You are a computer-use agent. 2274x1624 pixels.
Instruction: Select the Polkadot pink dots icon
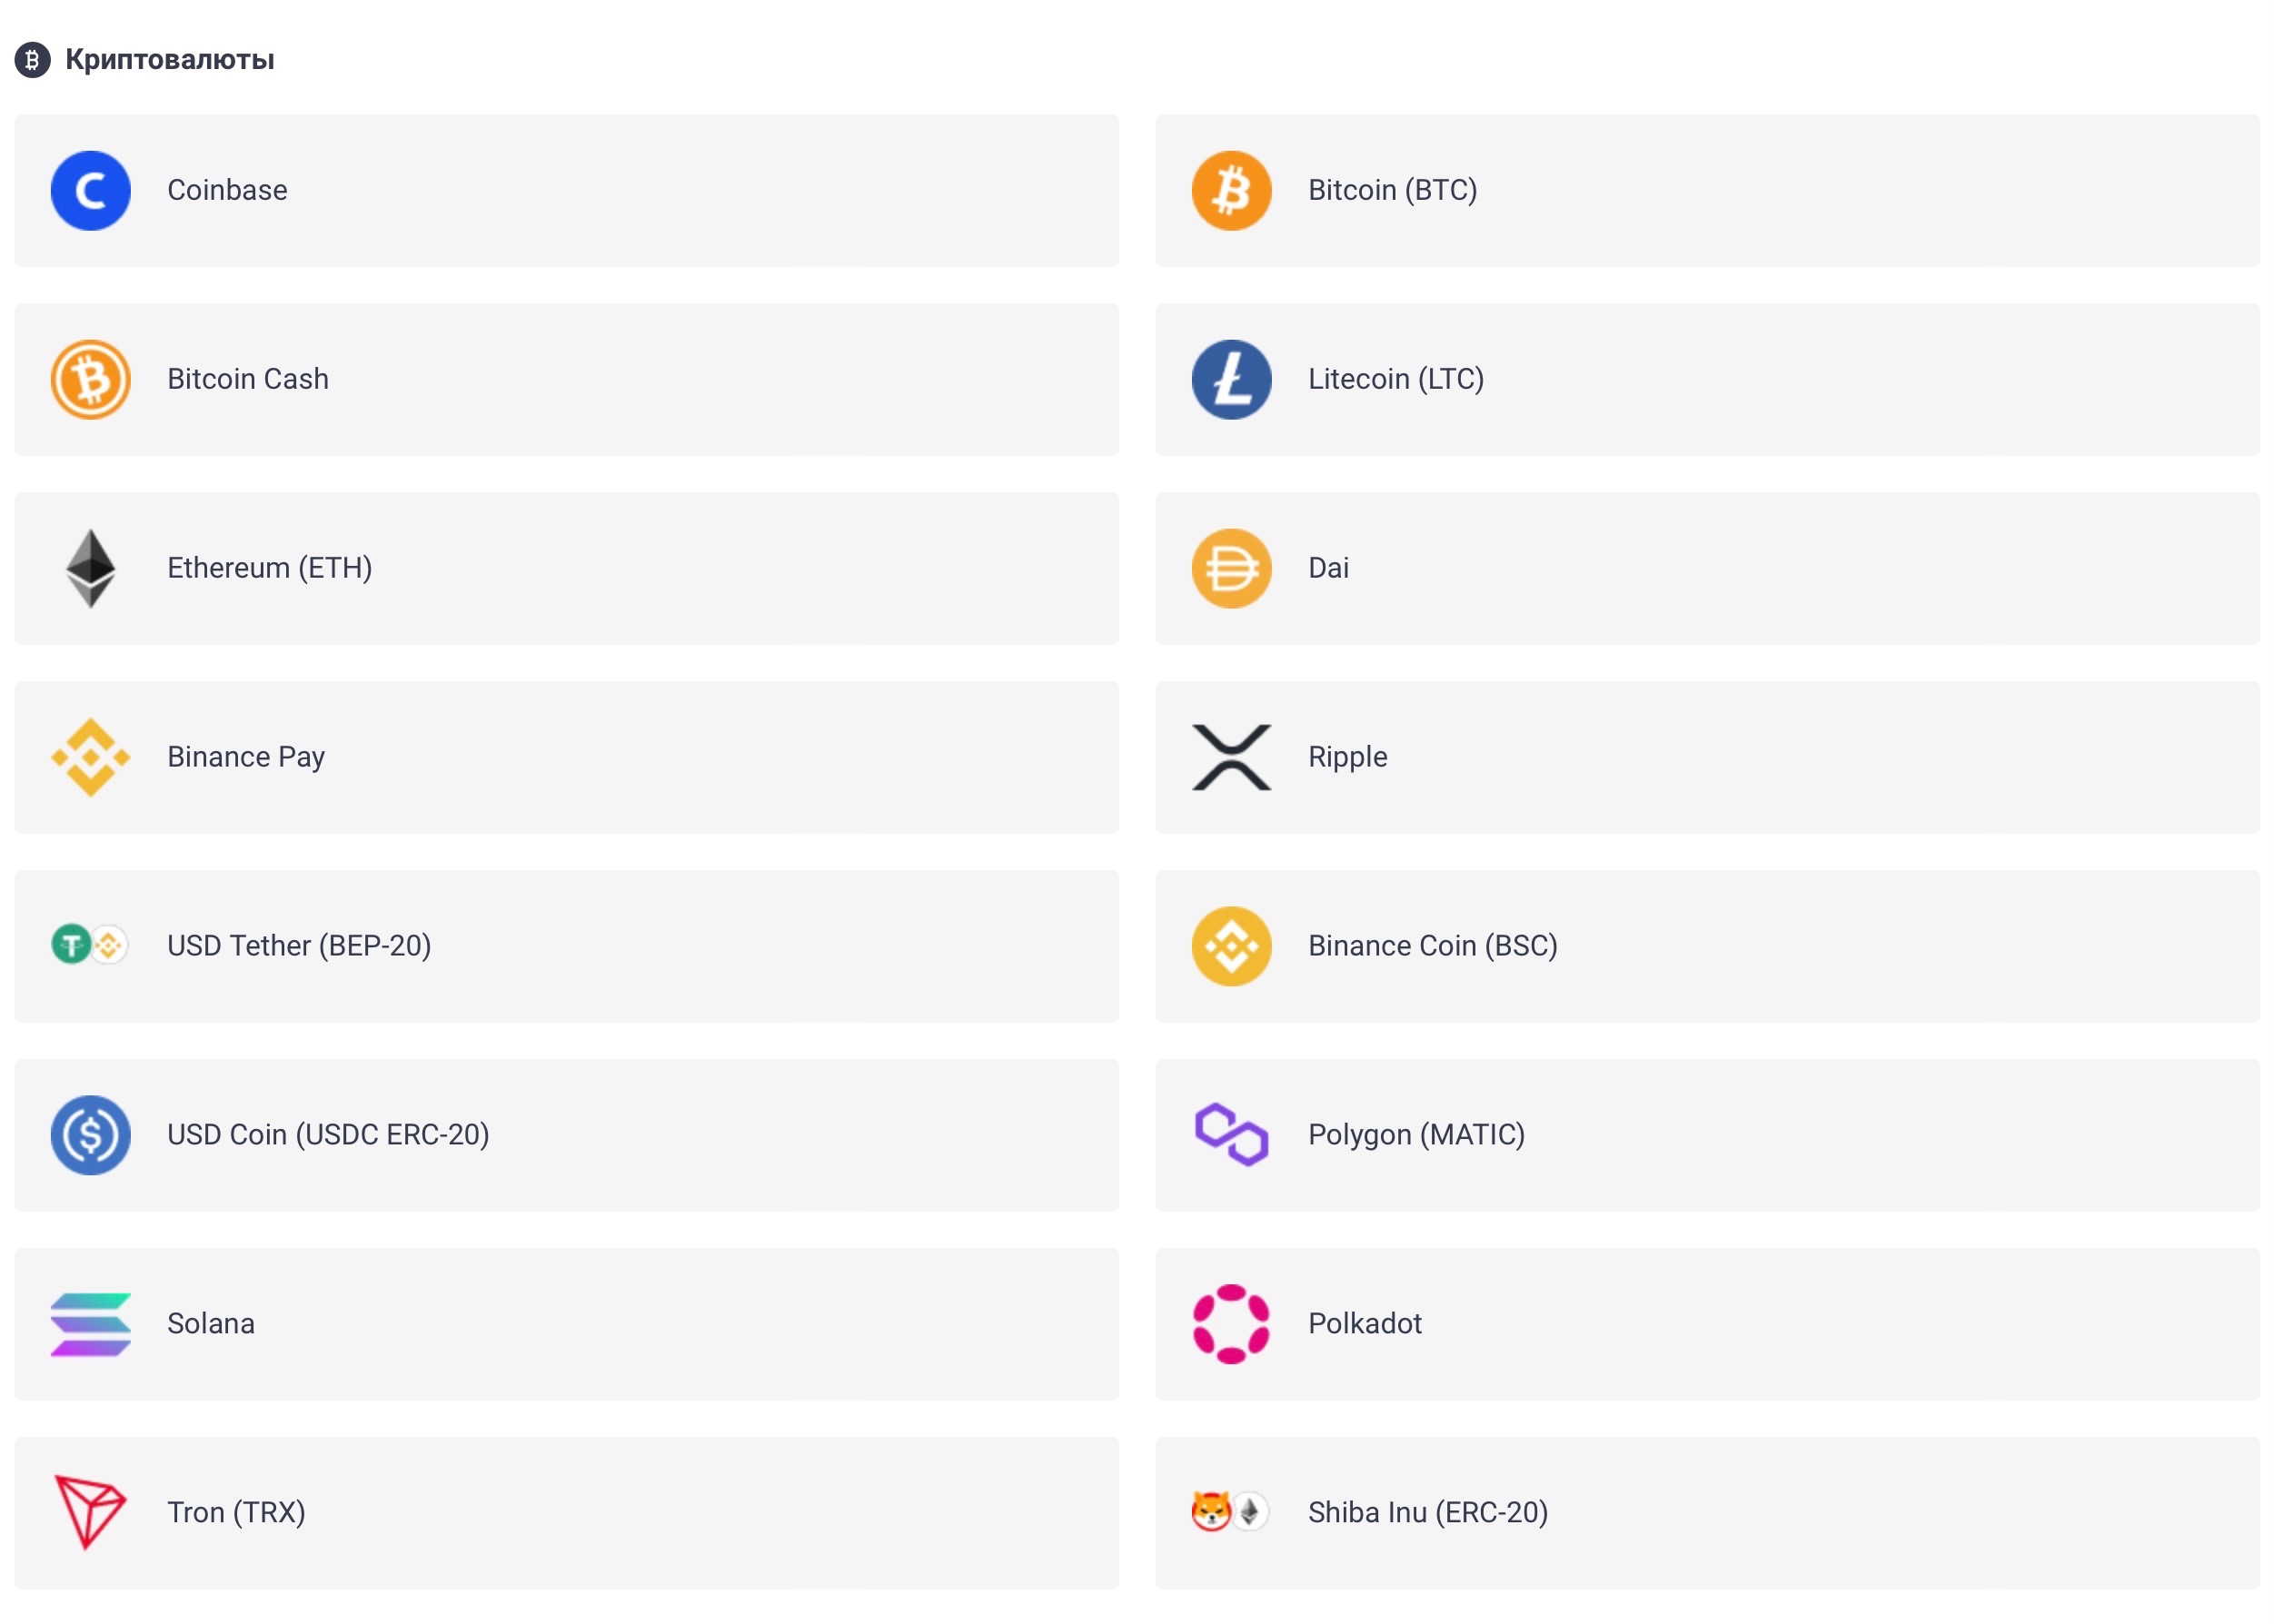[x=1230, y=1323]
